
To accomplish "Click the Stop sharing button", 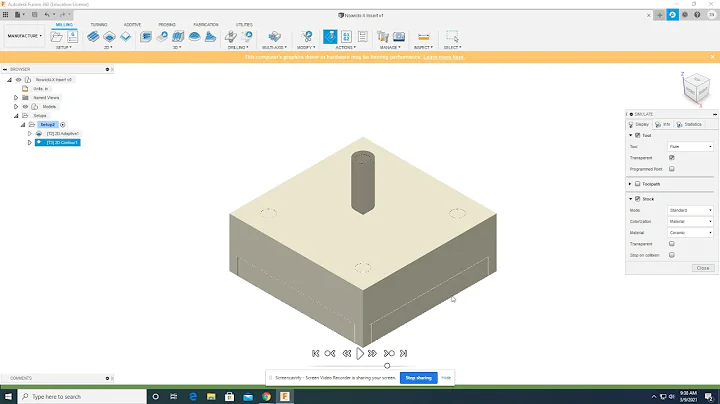I will pyautogui.click(x=418, y=378).
